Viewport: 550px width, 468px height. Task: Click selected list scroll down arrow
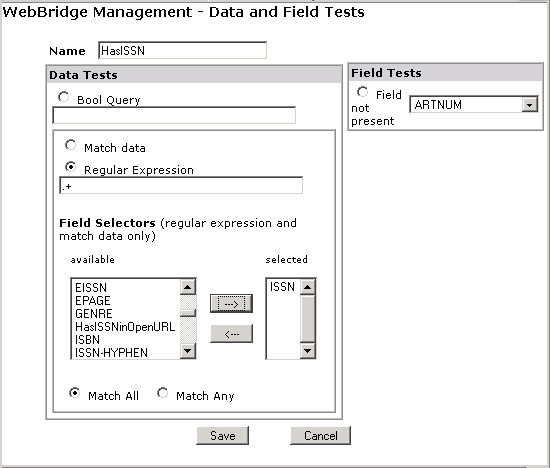tap(308, 351)
